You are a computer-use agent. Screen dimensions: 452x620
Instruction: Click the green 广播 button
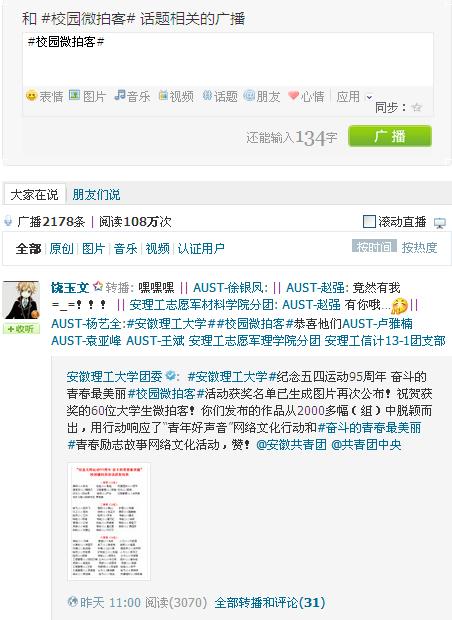390,136
